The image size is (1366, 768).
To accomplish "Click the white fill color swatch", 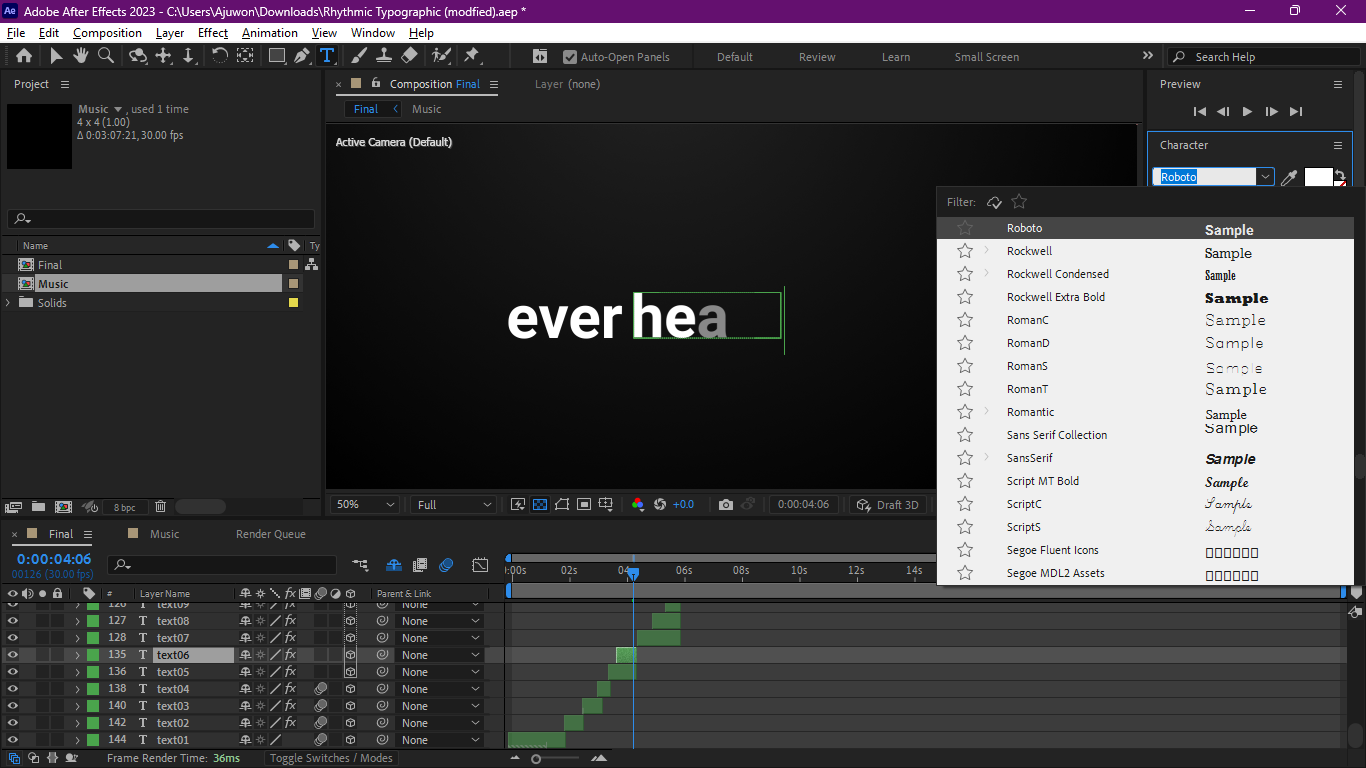I will tap(1319, 177).
